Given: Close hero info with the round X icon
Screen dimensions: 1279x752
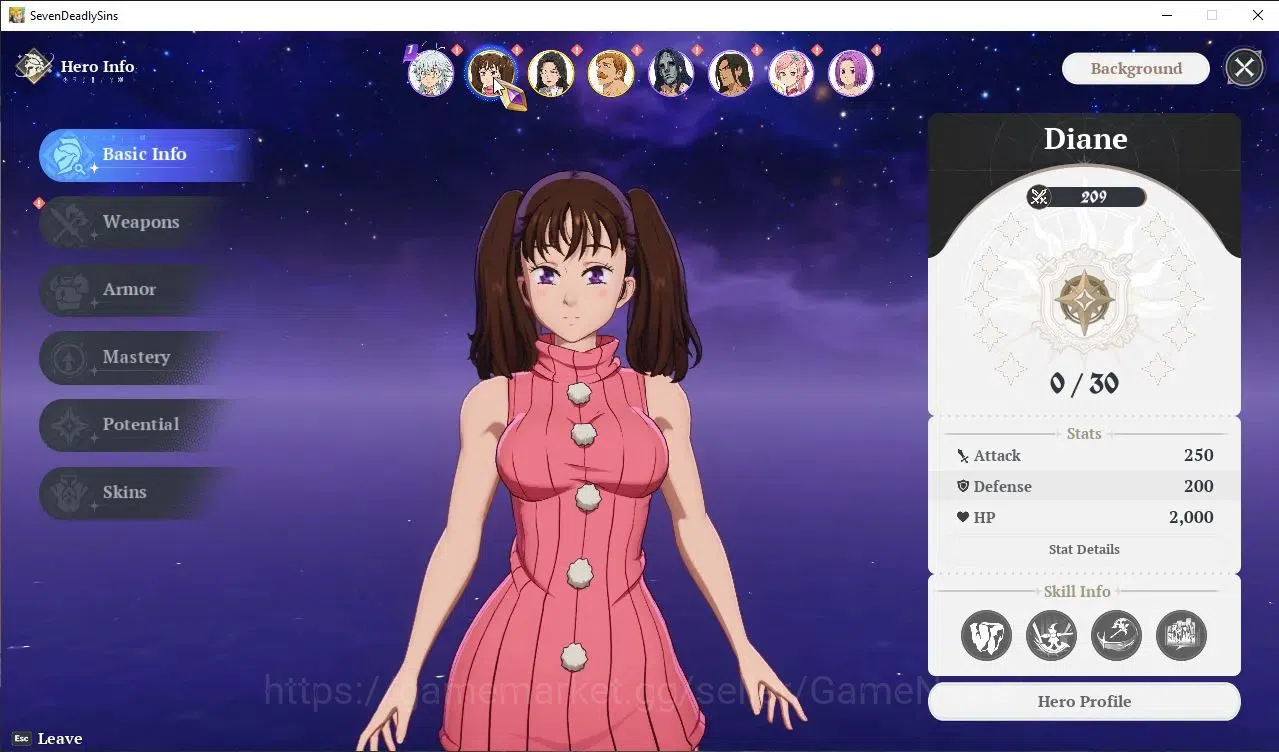Looking at the screenshot, I should pyautogui.click(x=1244, y=68).
